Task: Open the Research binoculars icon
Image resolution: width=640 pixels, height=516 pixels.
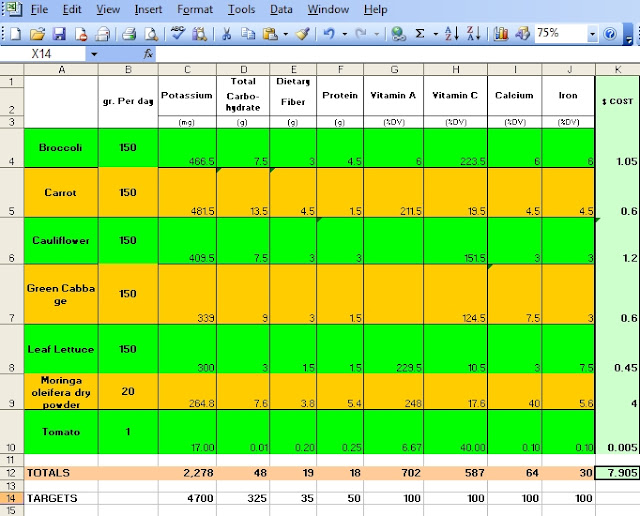Action: 200,33
